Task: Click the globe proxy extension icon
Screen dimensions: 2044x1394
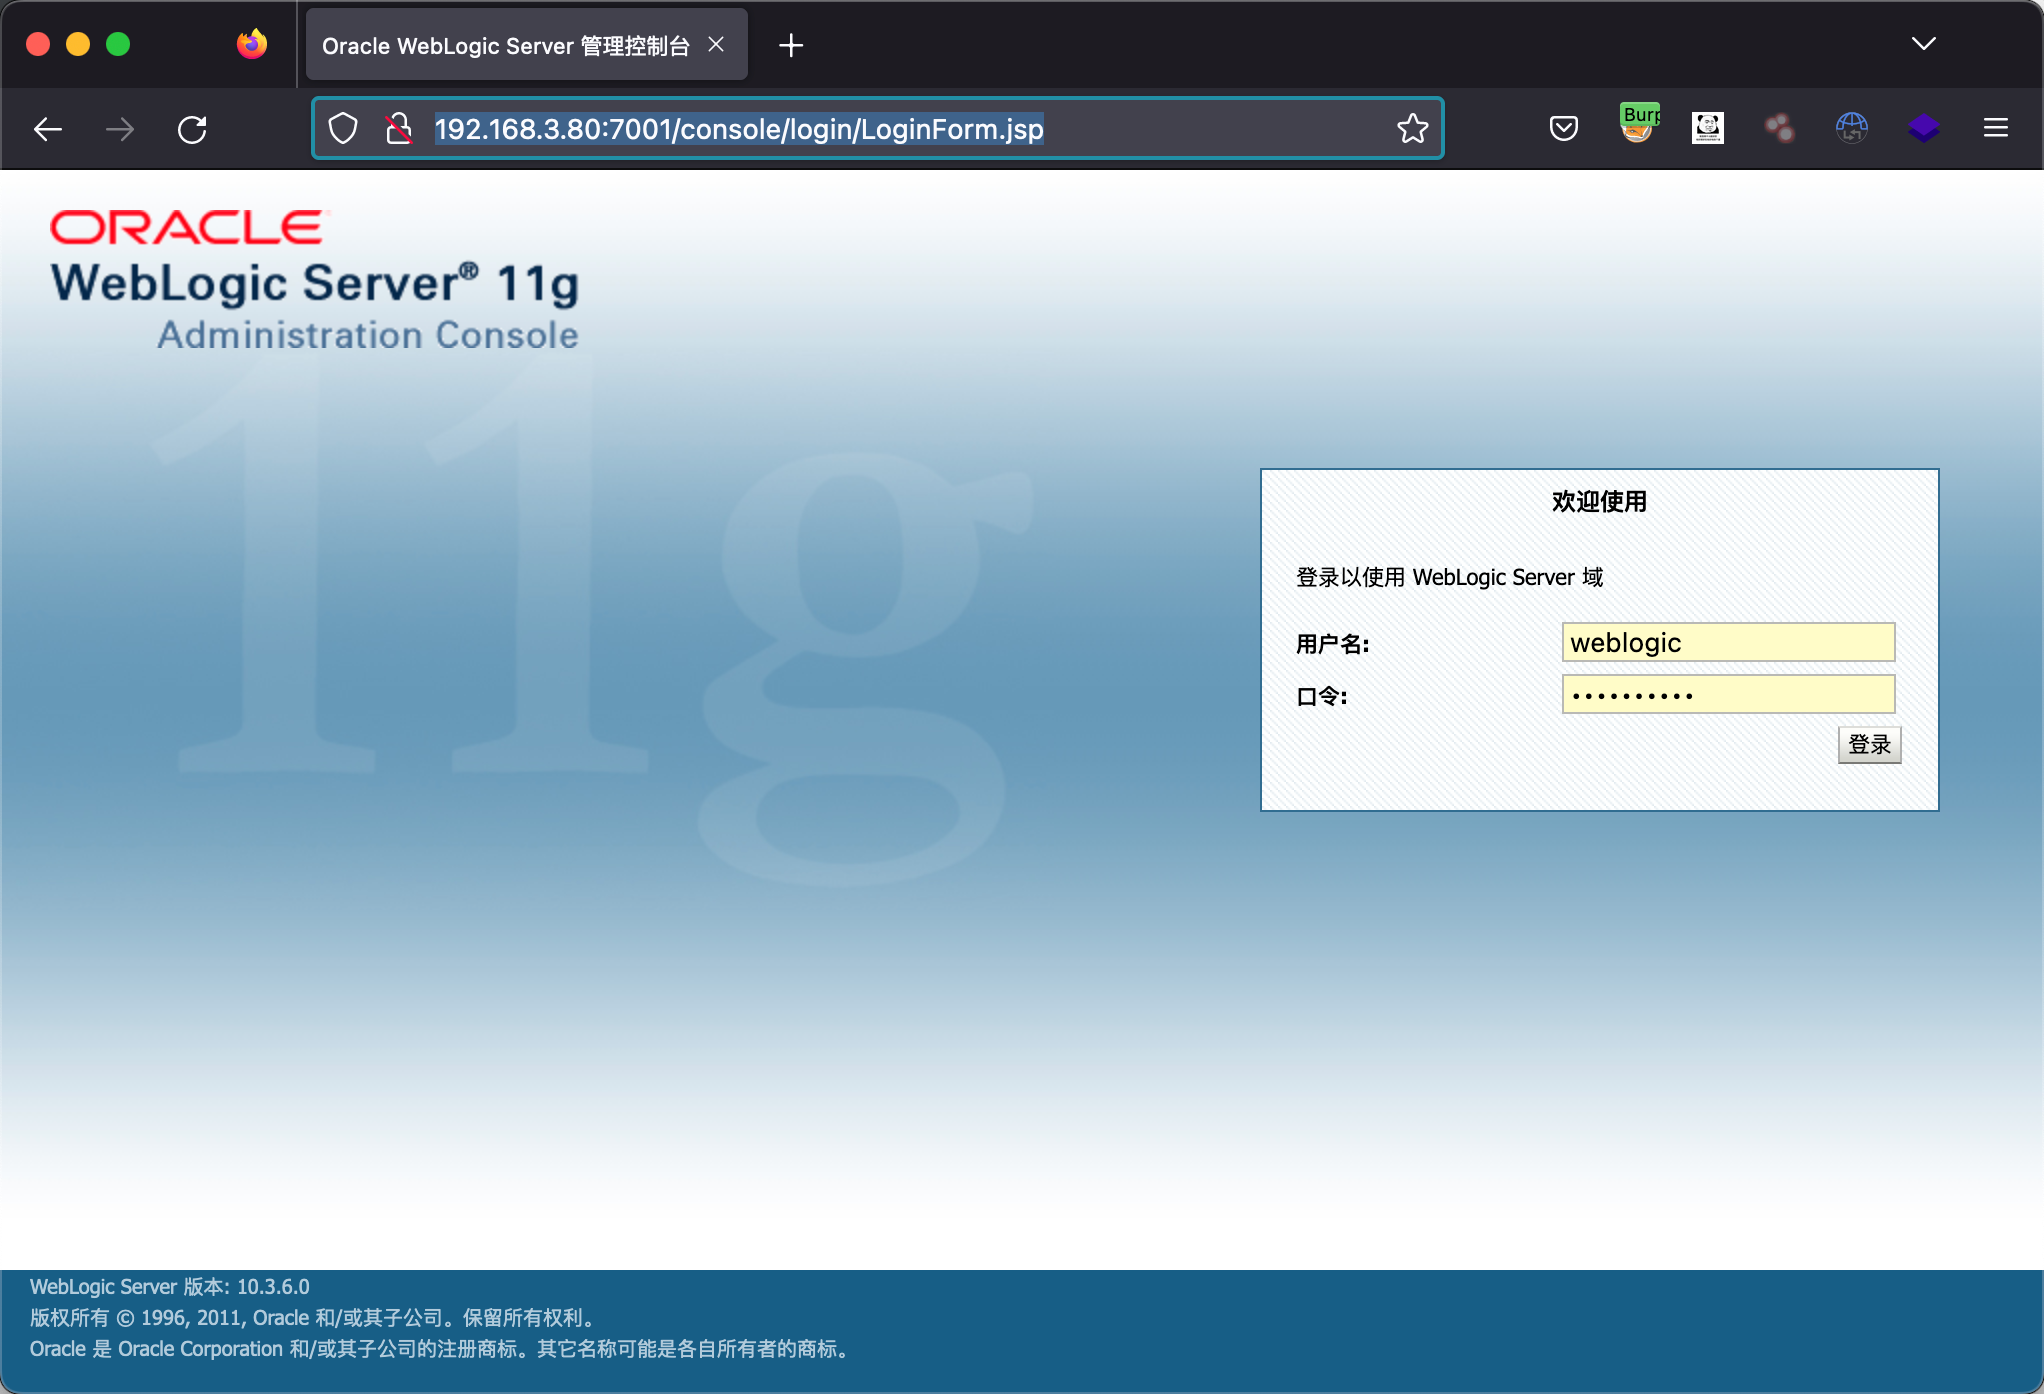Action: tap(1852, 128)
